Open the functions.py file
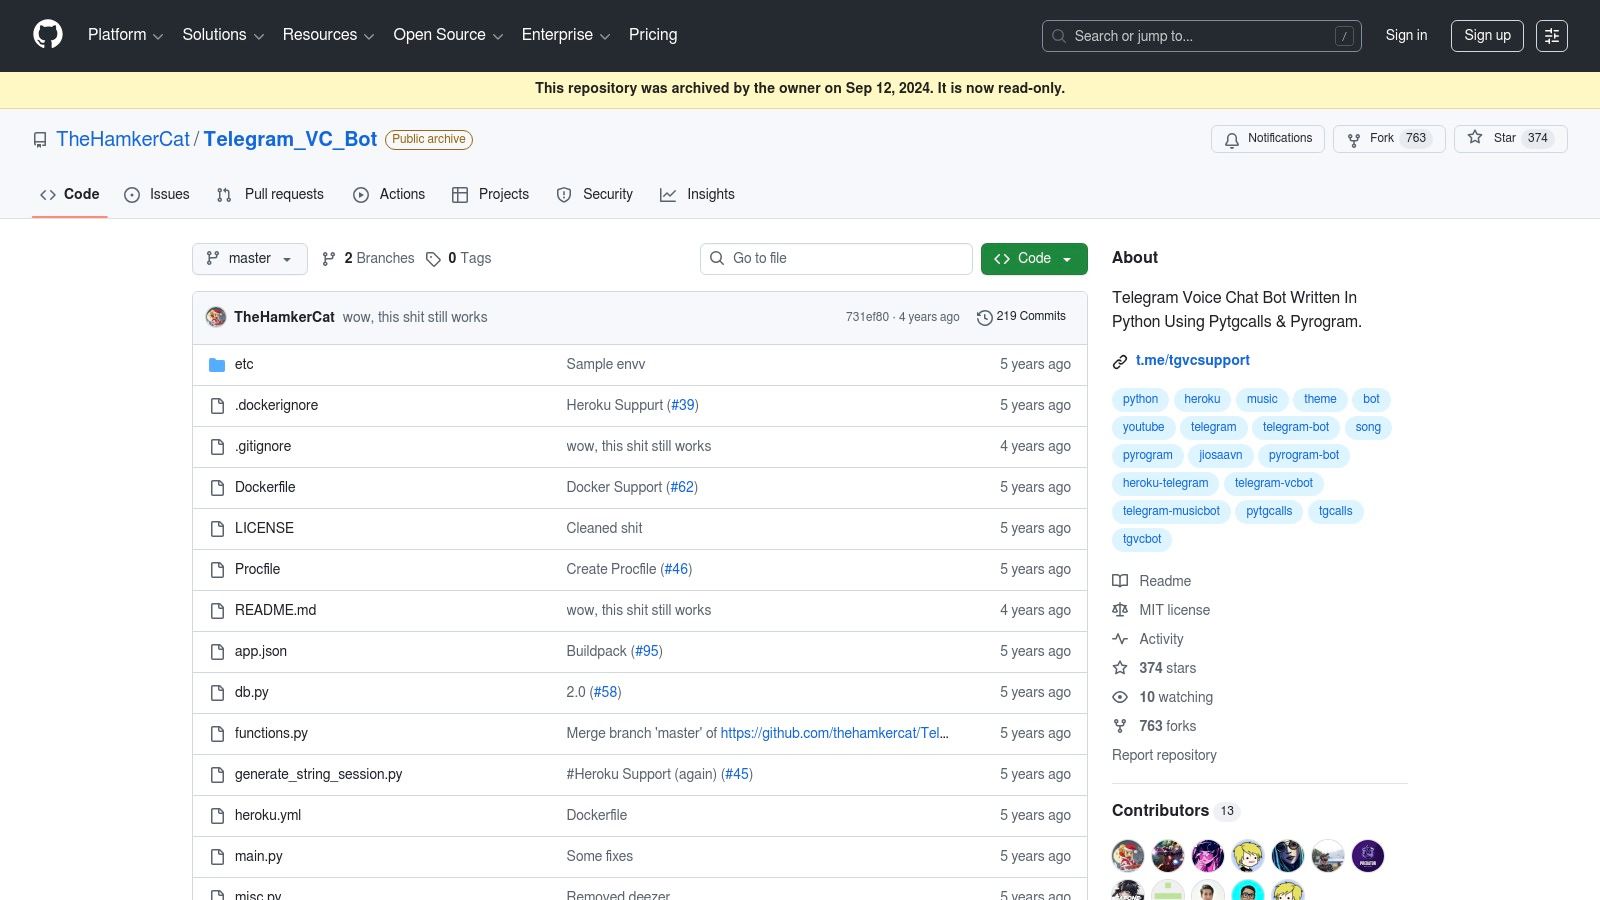 click(271, 734)
